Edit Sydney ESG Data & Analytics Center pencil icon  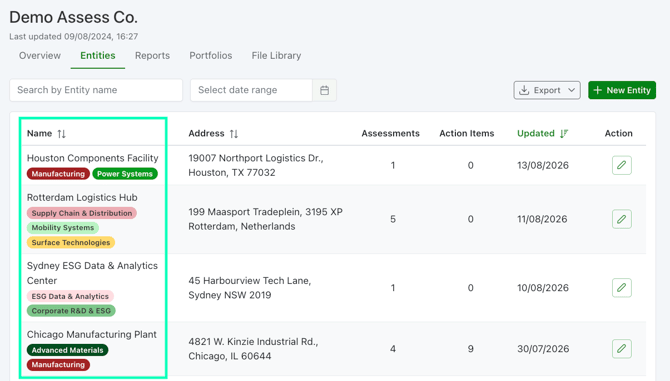(622, 288)
